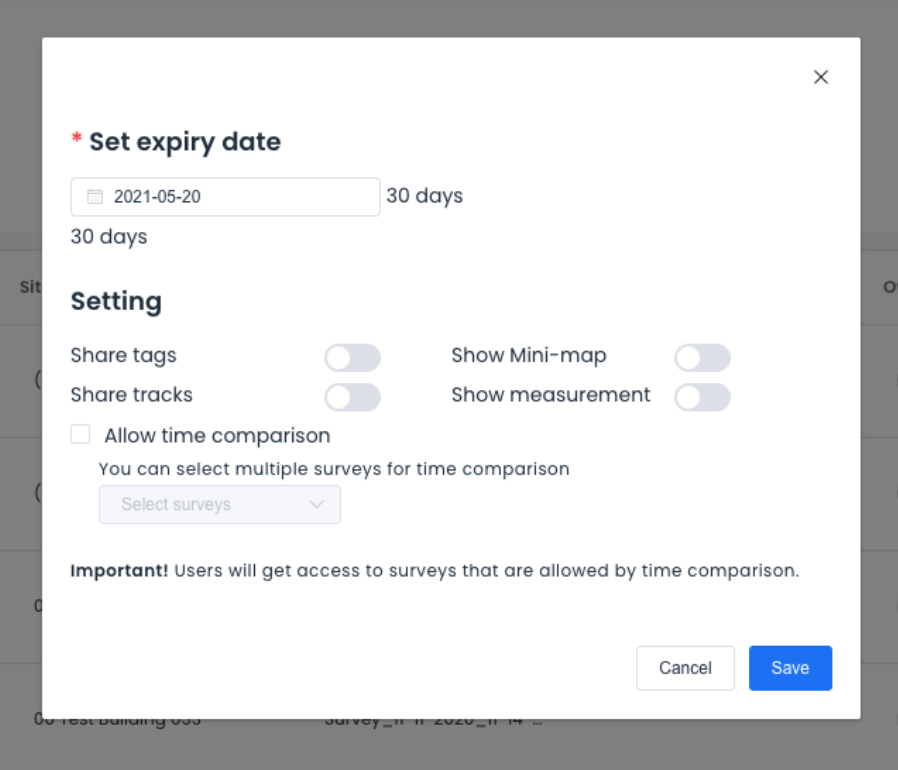Select the 2021-05-20 date text

(x=158, y=196)
